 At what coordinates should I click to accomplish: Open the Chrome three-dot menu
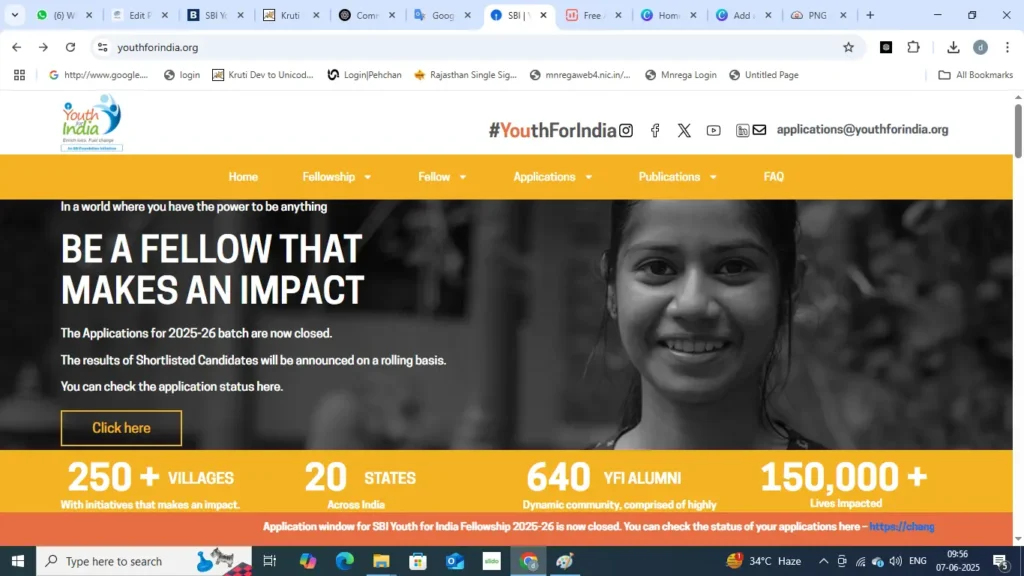point(1008,47)
